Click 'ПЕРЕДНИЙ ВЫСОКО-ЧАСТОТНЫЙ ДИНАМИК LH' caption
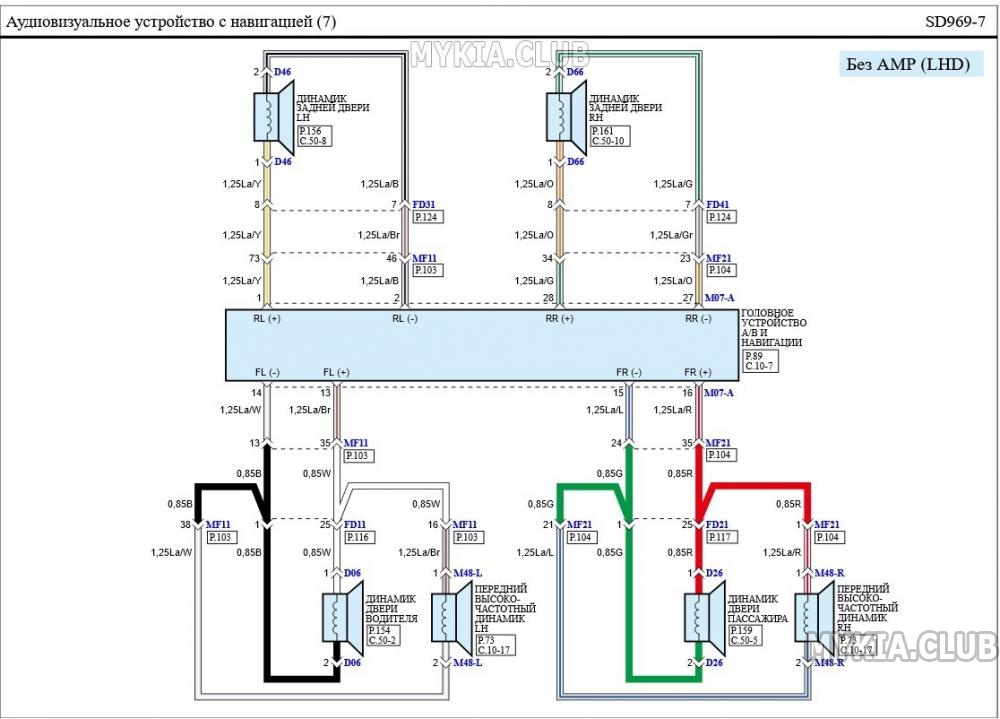This screenshot has width=1000, height=719. tap(505, 609)
